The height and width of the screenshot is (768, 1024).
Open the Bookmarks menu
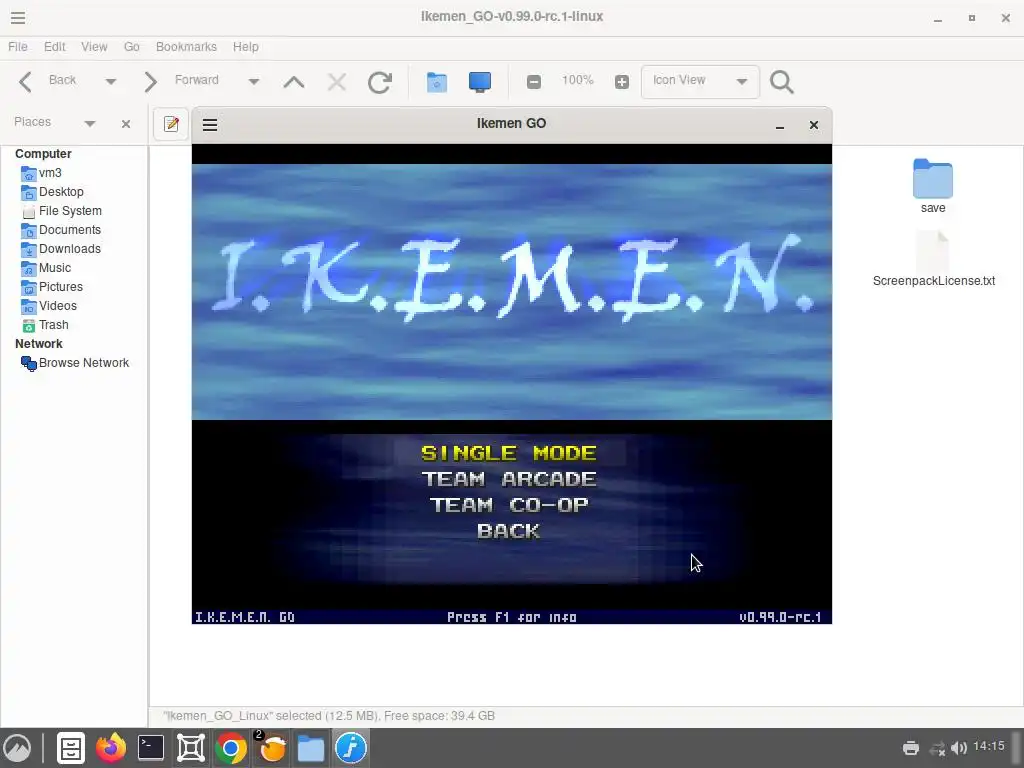[186, 47]
